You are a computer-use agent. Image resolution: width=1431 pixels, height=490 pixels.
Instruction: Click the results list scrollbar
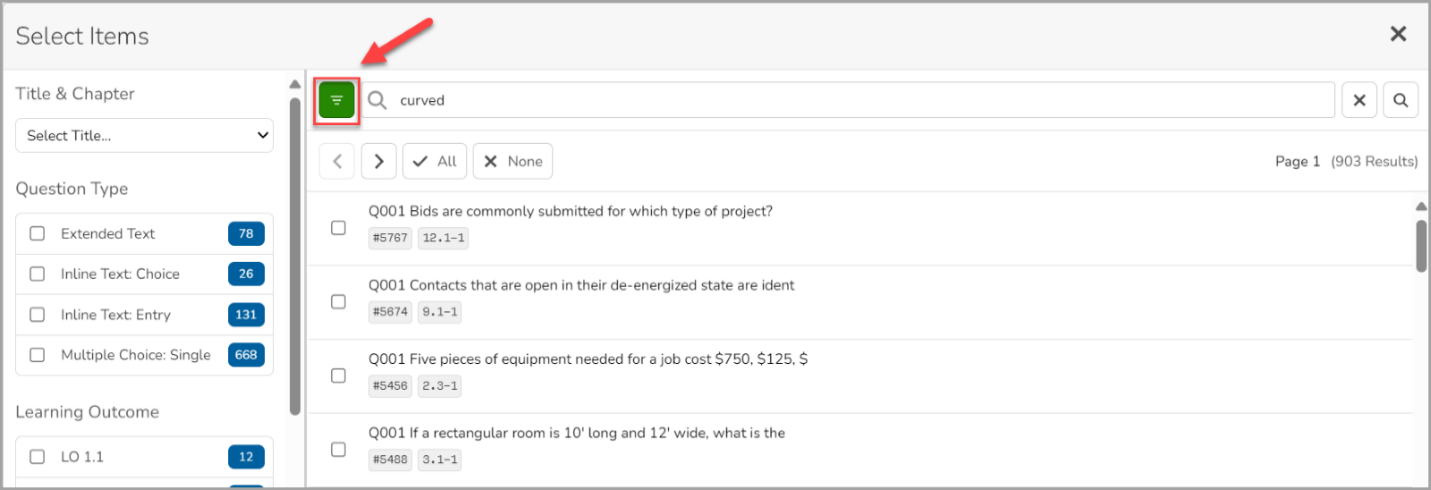tap(1422, 245)
